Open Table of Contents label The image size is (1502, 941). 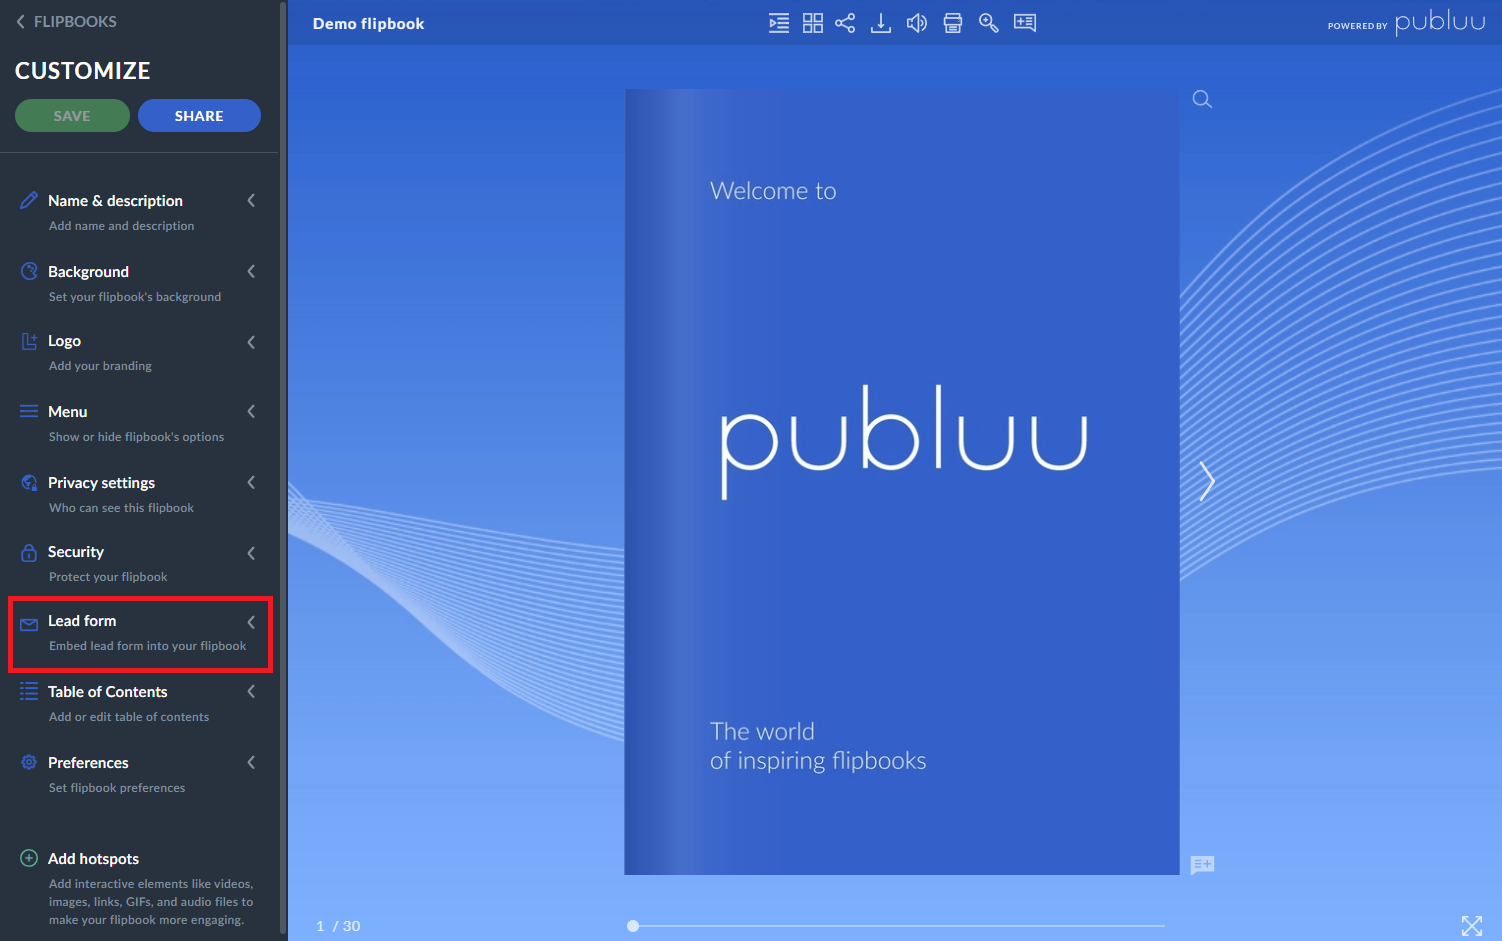tap(108, 692)
